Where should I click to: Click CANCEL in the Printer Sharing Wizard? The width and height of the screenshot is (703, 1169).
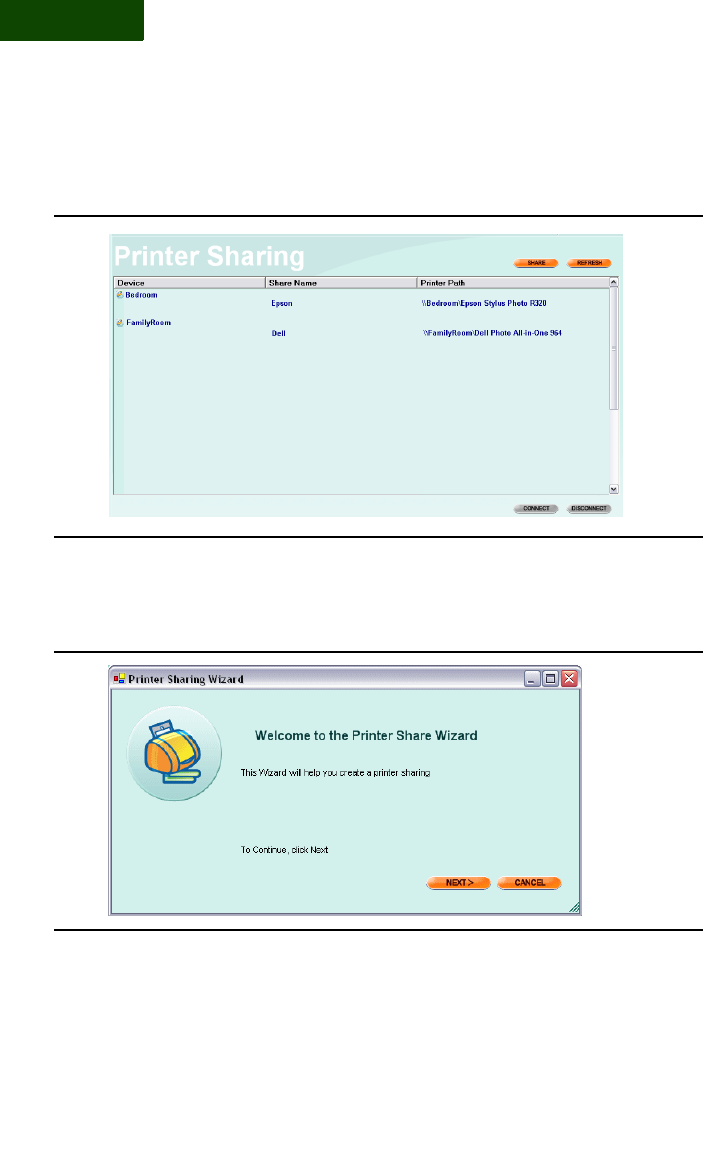(x=529, y=883)
